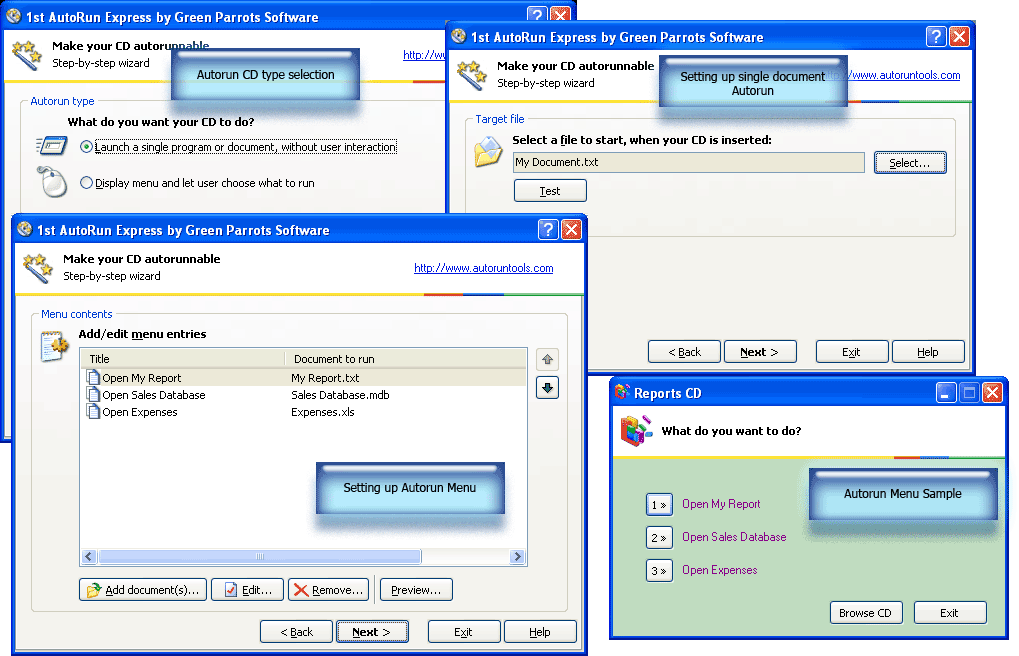Viewport: 1019px width, 656px height.
Task: Click the Test button under target file
Action: (550, 190)
